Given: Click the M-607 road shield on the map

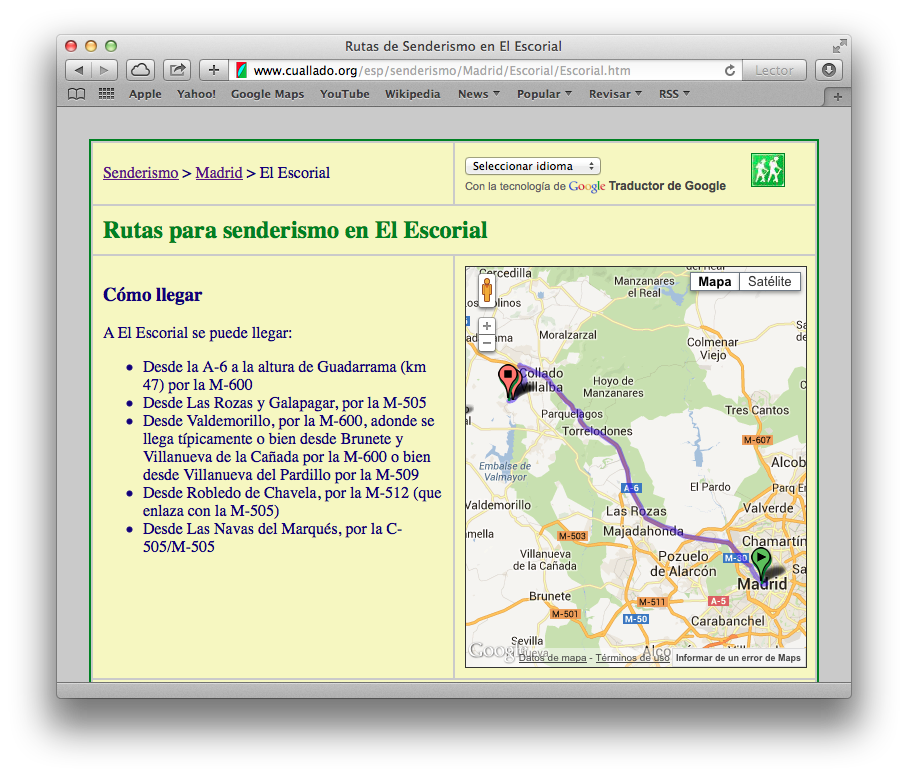Looking at the screenshot, I should (757, 440).
